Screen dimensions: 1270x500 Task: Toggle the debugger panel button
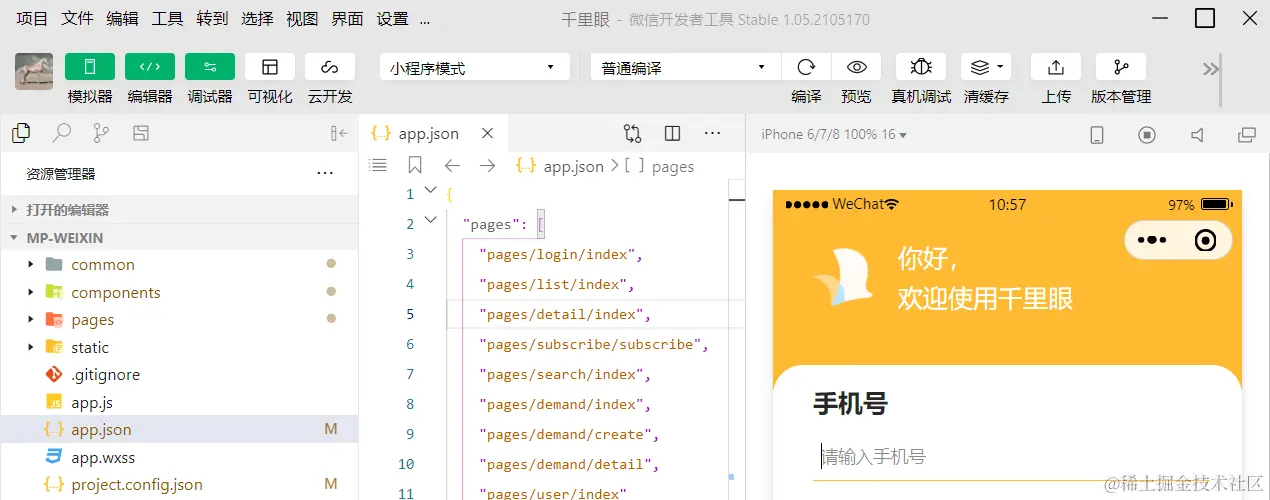pos(210,67)
